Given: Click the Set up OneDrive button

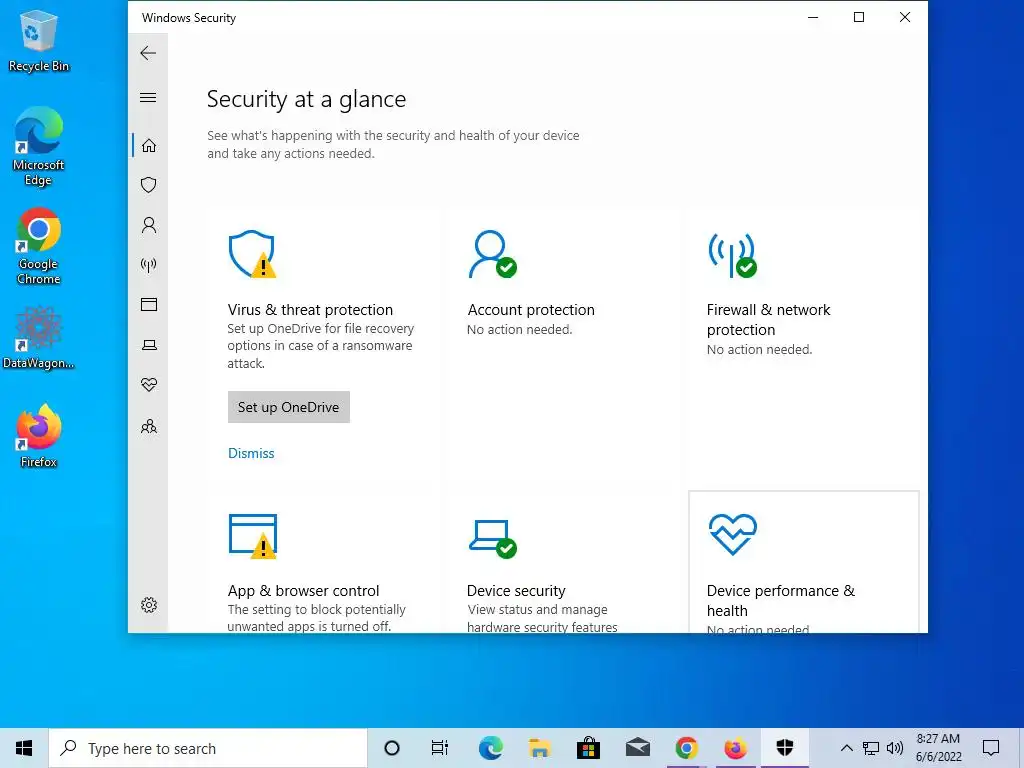Looking at the screenshot, I should point(289,407).
